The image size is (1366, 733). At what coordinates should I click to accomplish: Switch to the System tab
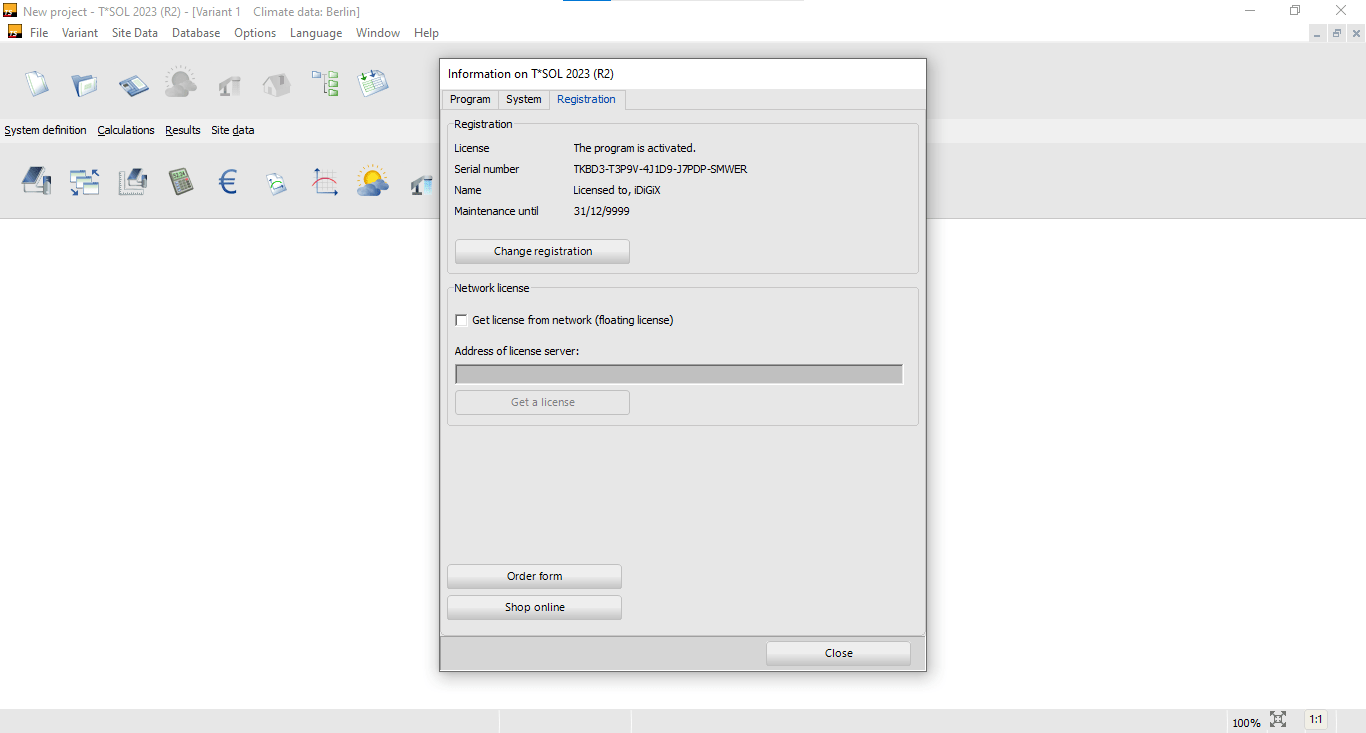tap(524, 99)
